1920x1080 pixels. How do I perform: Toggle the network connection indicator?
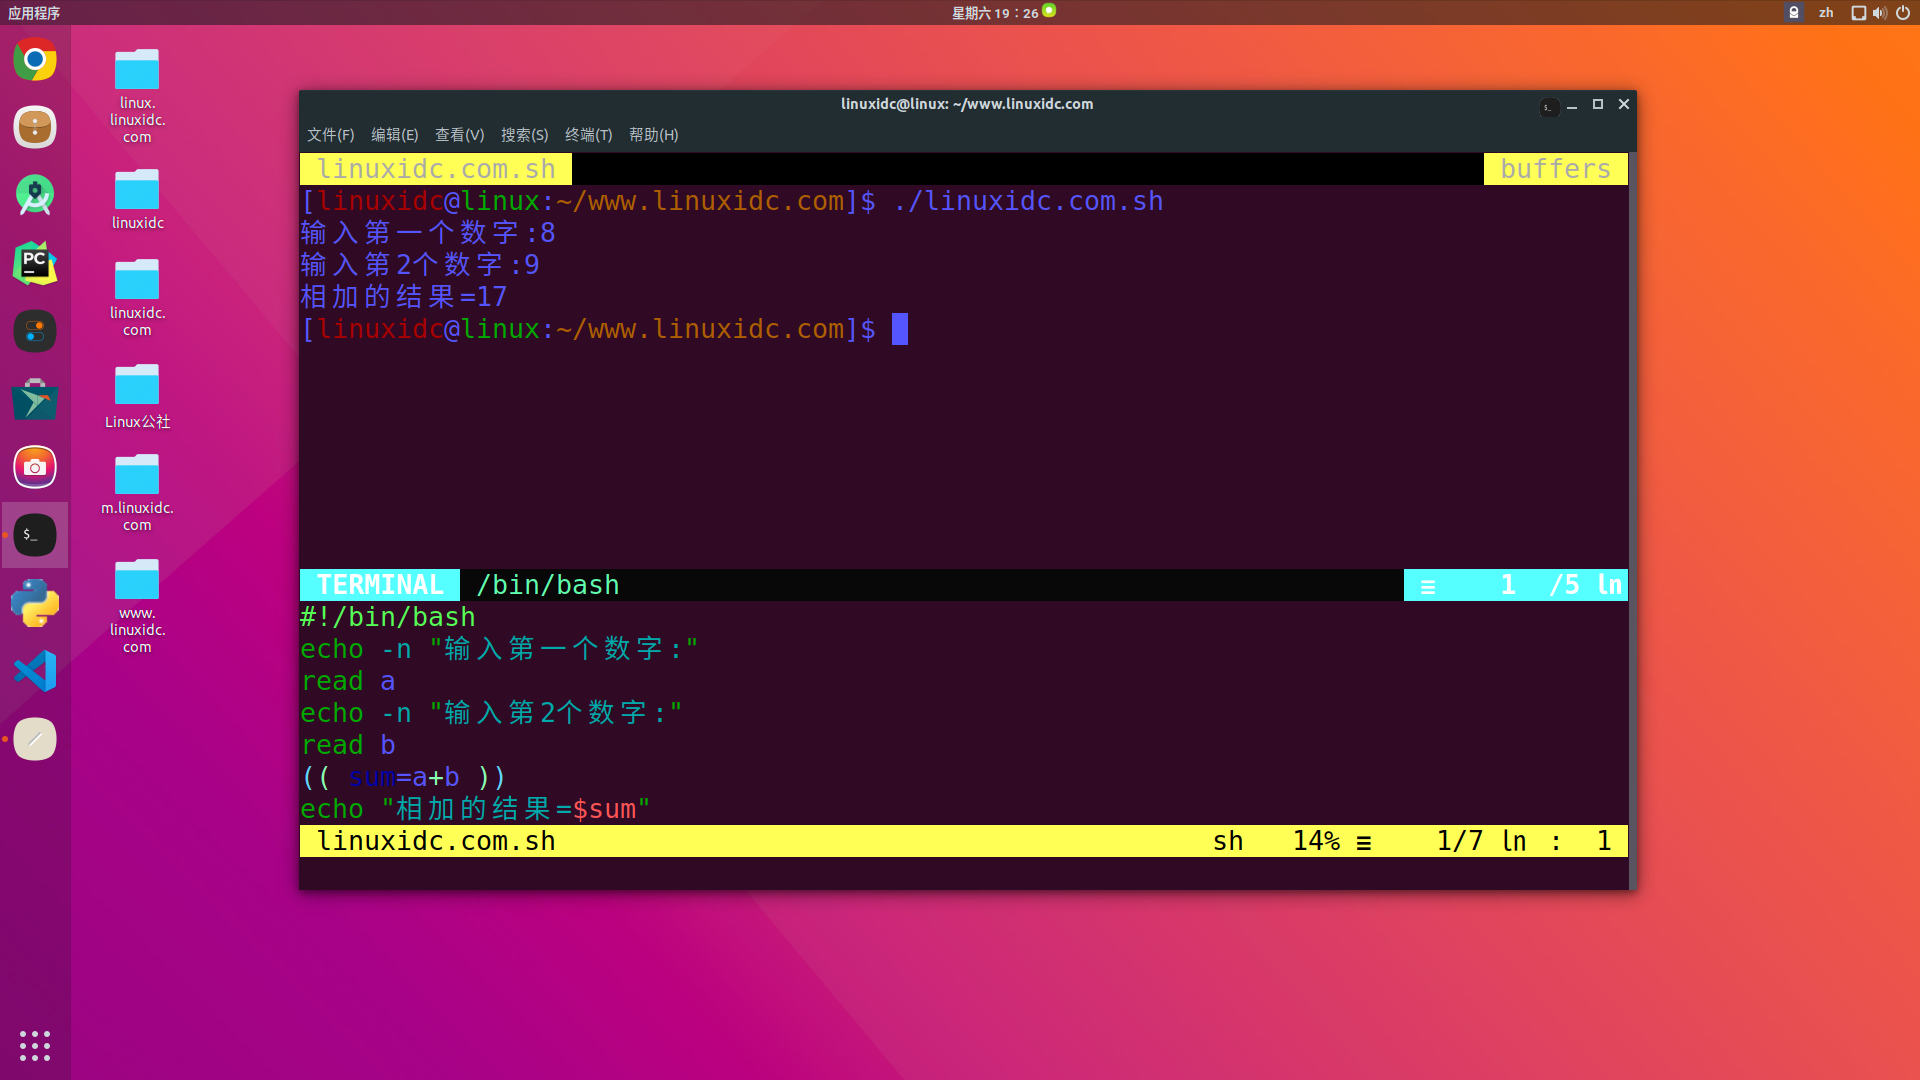pyautogui.click(x=1857, y=13)
